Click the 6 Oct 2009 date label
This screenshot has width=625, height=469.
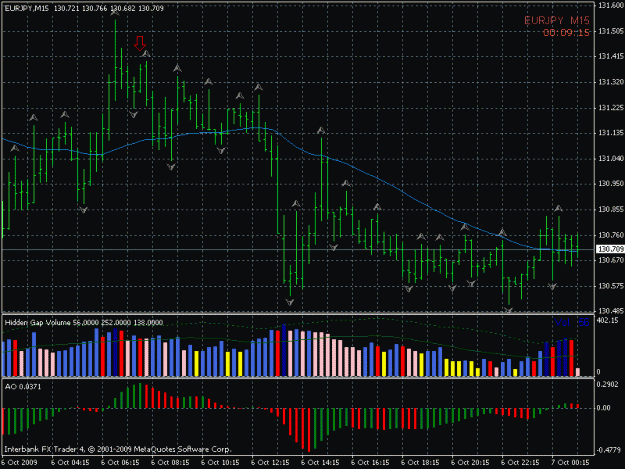click(19, 463)
